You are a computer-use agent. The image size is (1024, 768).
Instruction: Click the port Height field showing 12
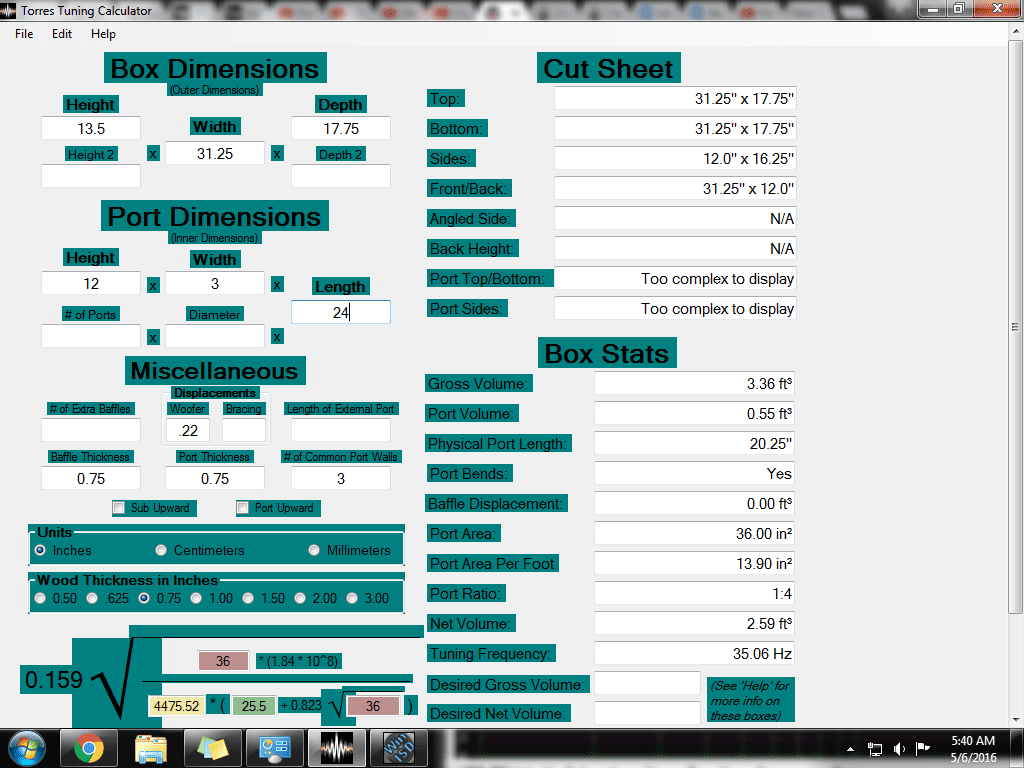[91, 283]
